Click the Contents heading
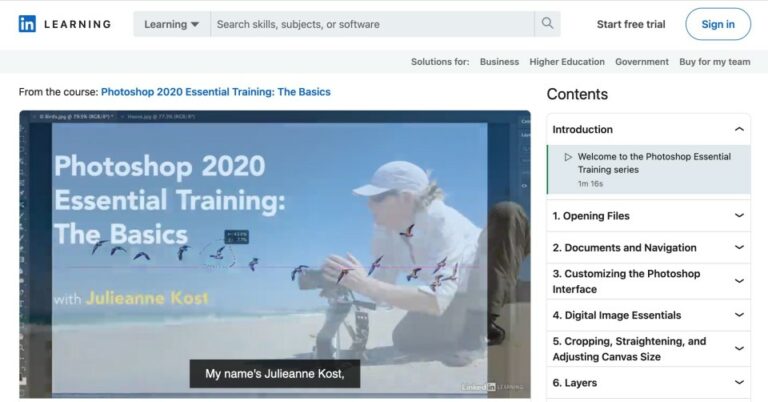This screenshot has height=402, width=768. tap(577, 94)
